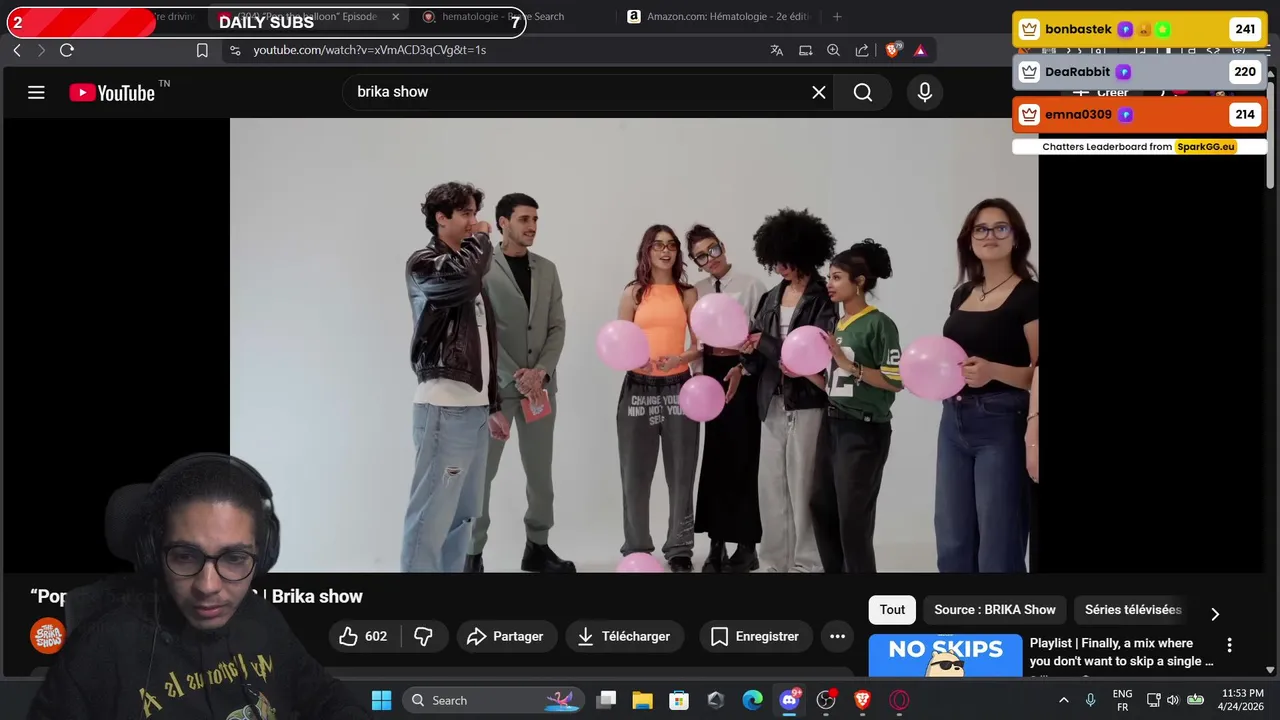Click the BRIKA Show channel avatar

point(47,636)
